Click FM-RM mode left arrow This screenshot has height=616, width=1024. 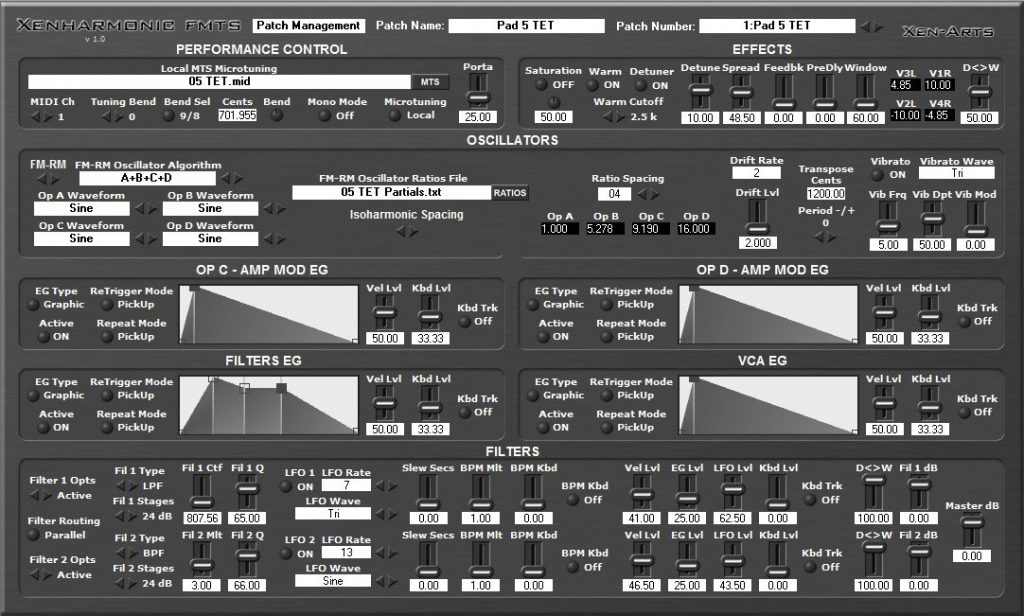42,178
